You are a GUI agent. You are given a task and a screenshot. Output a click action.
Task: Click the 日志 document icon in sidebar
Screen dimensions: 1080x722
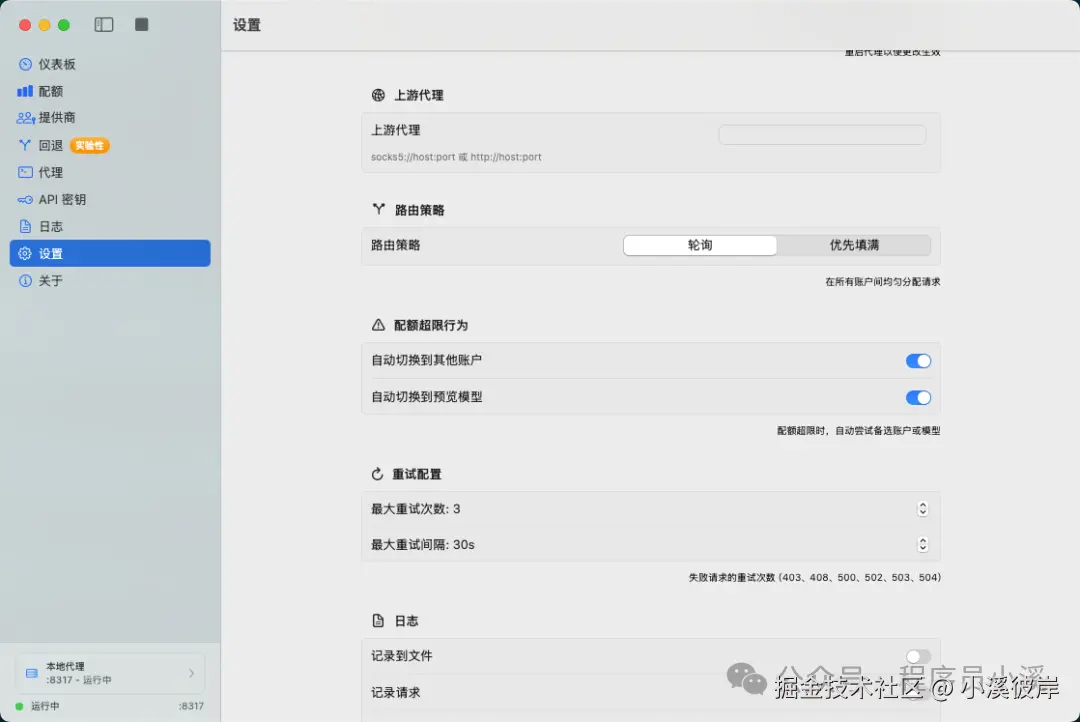click(25, 226)
